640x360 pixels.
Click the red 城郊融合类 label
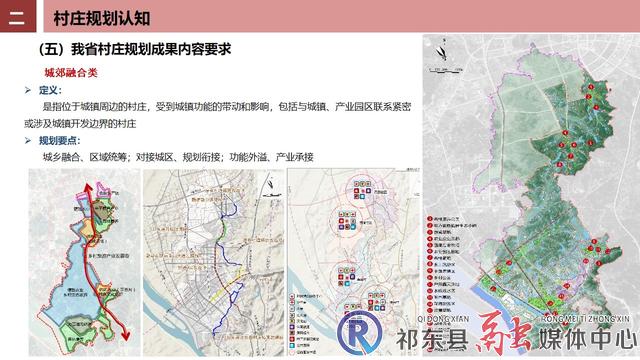(71, 73)
